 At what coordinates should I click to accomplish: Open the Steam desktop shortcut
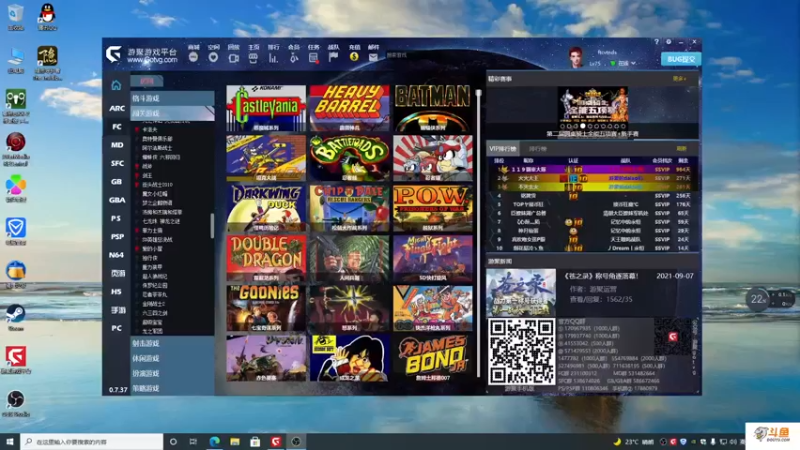pos(16,317)
